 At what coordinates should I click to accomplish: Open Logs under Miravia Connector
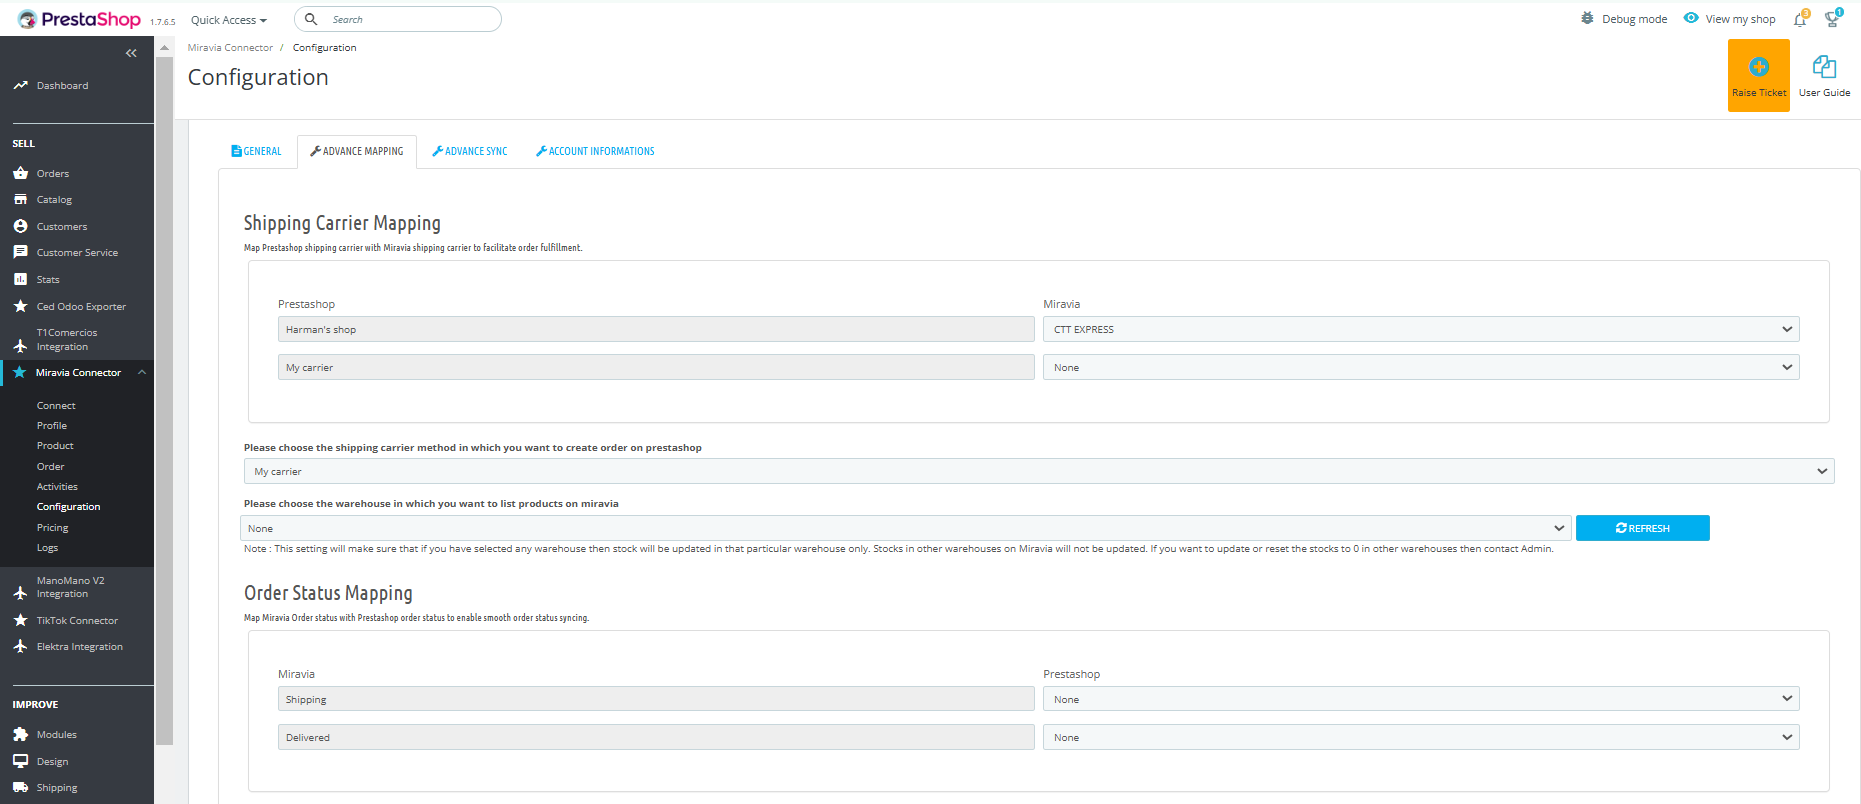point(48,547)
